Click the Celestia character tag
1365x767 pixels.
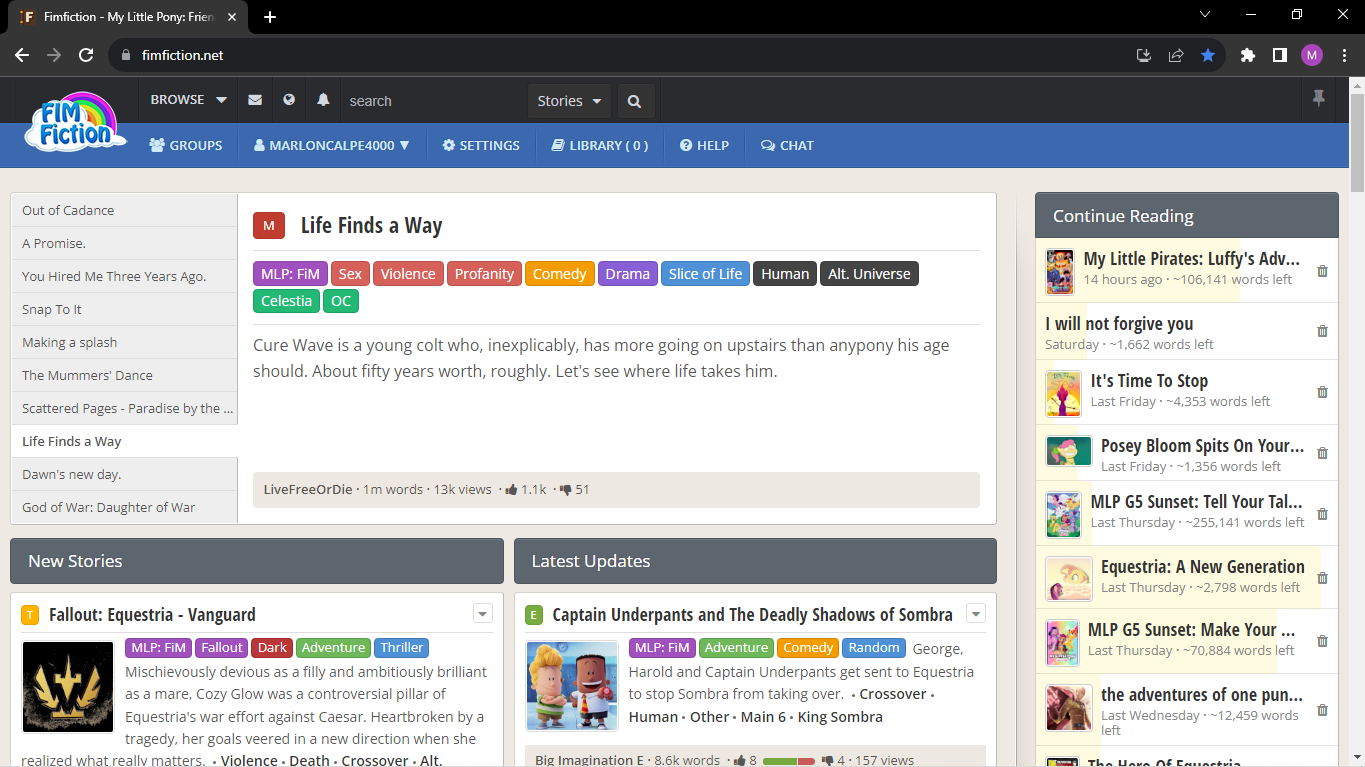[x=287, y=301]
